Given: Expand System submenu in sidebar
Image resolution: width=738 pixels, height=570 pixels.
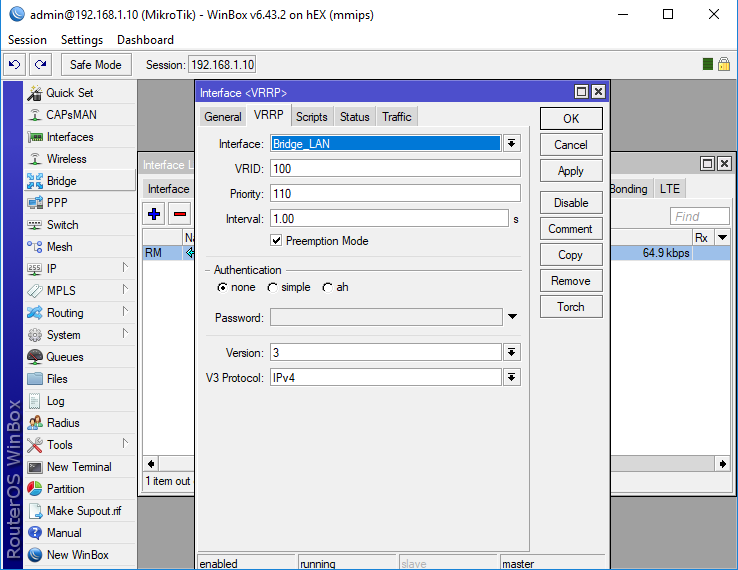Looking at the screenshot, I should coord(125,333).
